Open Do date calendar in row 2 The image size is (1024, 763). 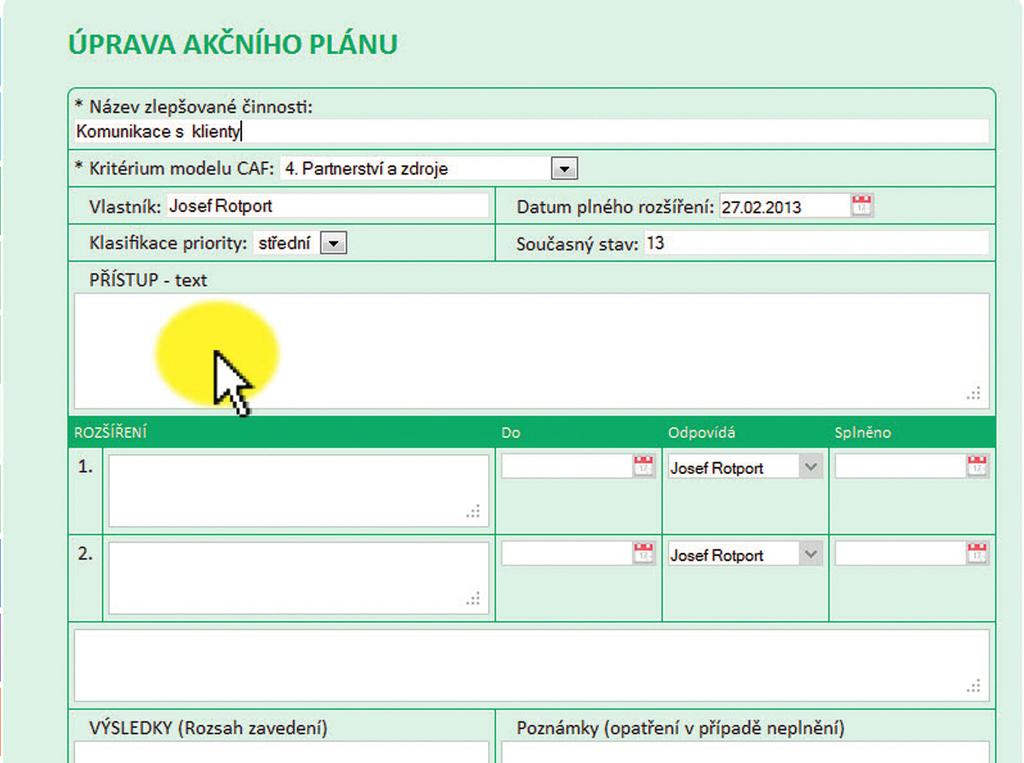643,553
